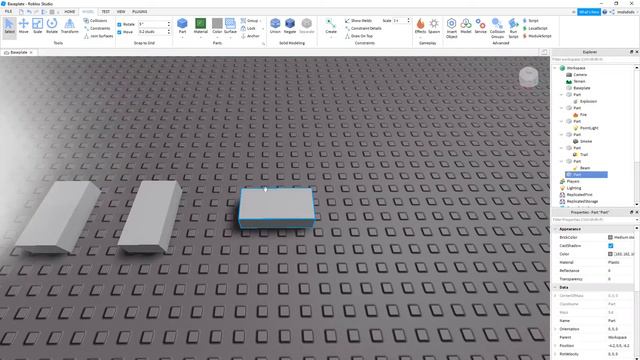Click the Group parts button
This screenshot has width=640, height=360.
pos(249,20)
